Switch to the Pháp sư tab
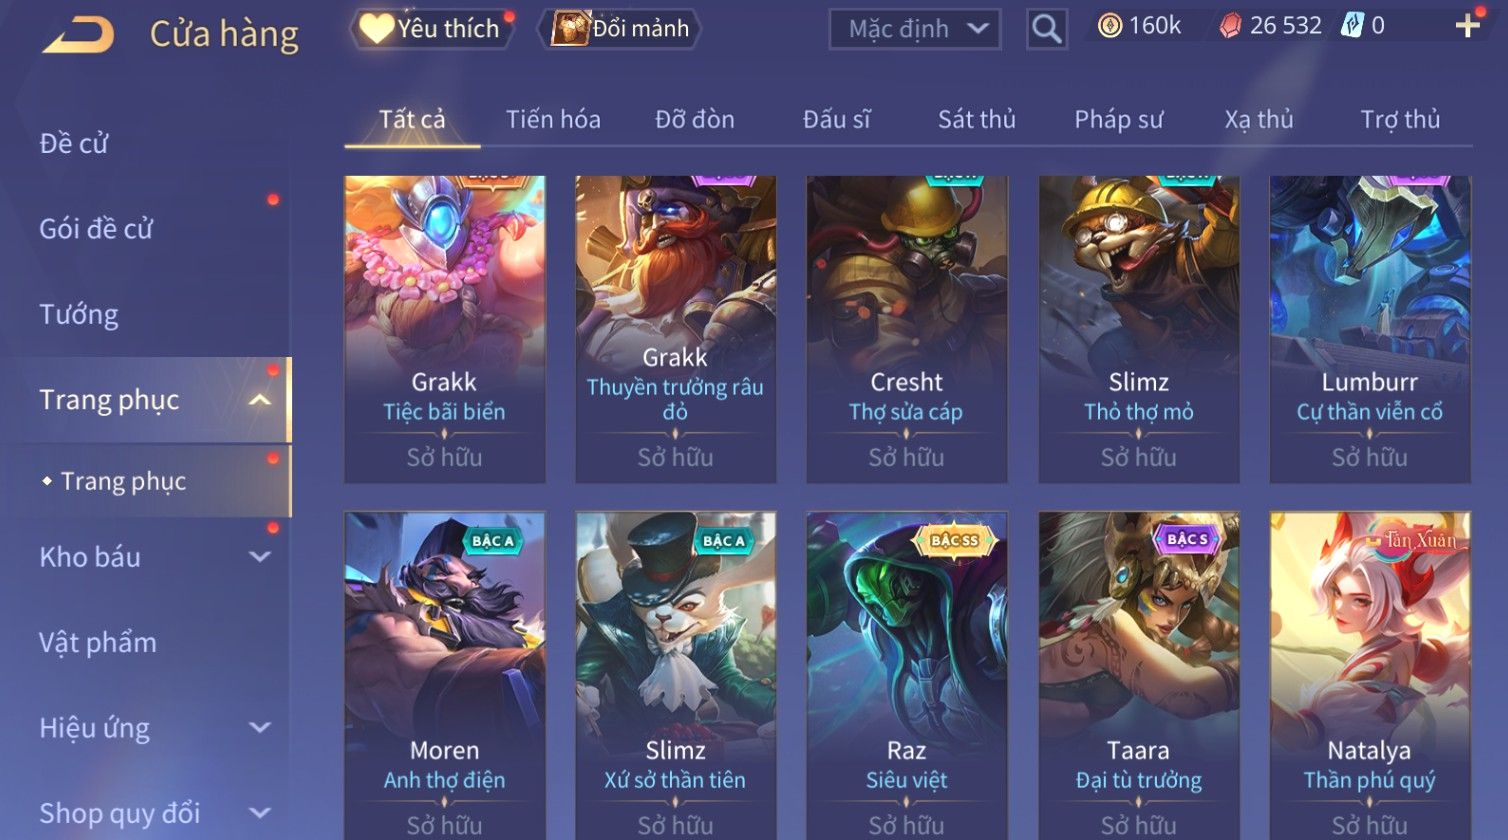The image size is (1508, 840). (x=1118, y=120)
